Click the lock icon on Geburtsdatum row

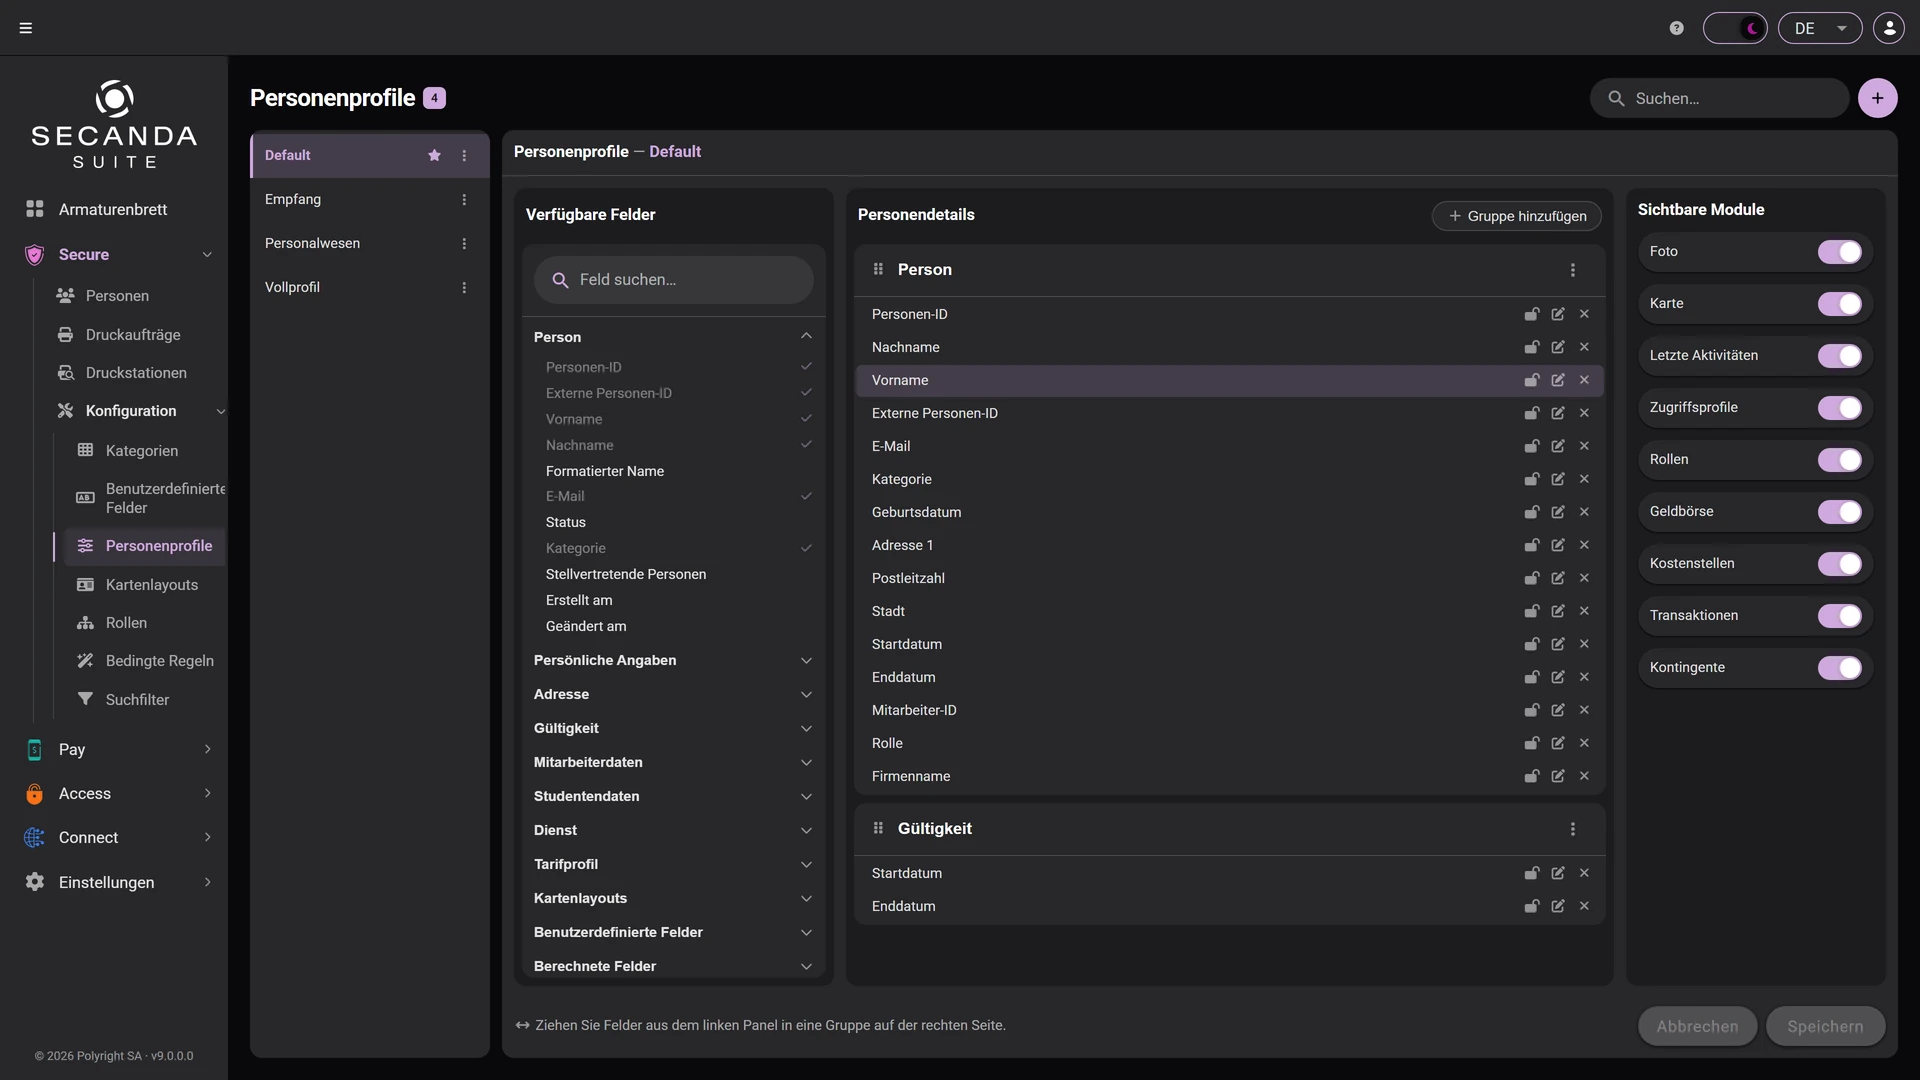[1531, 512]
